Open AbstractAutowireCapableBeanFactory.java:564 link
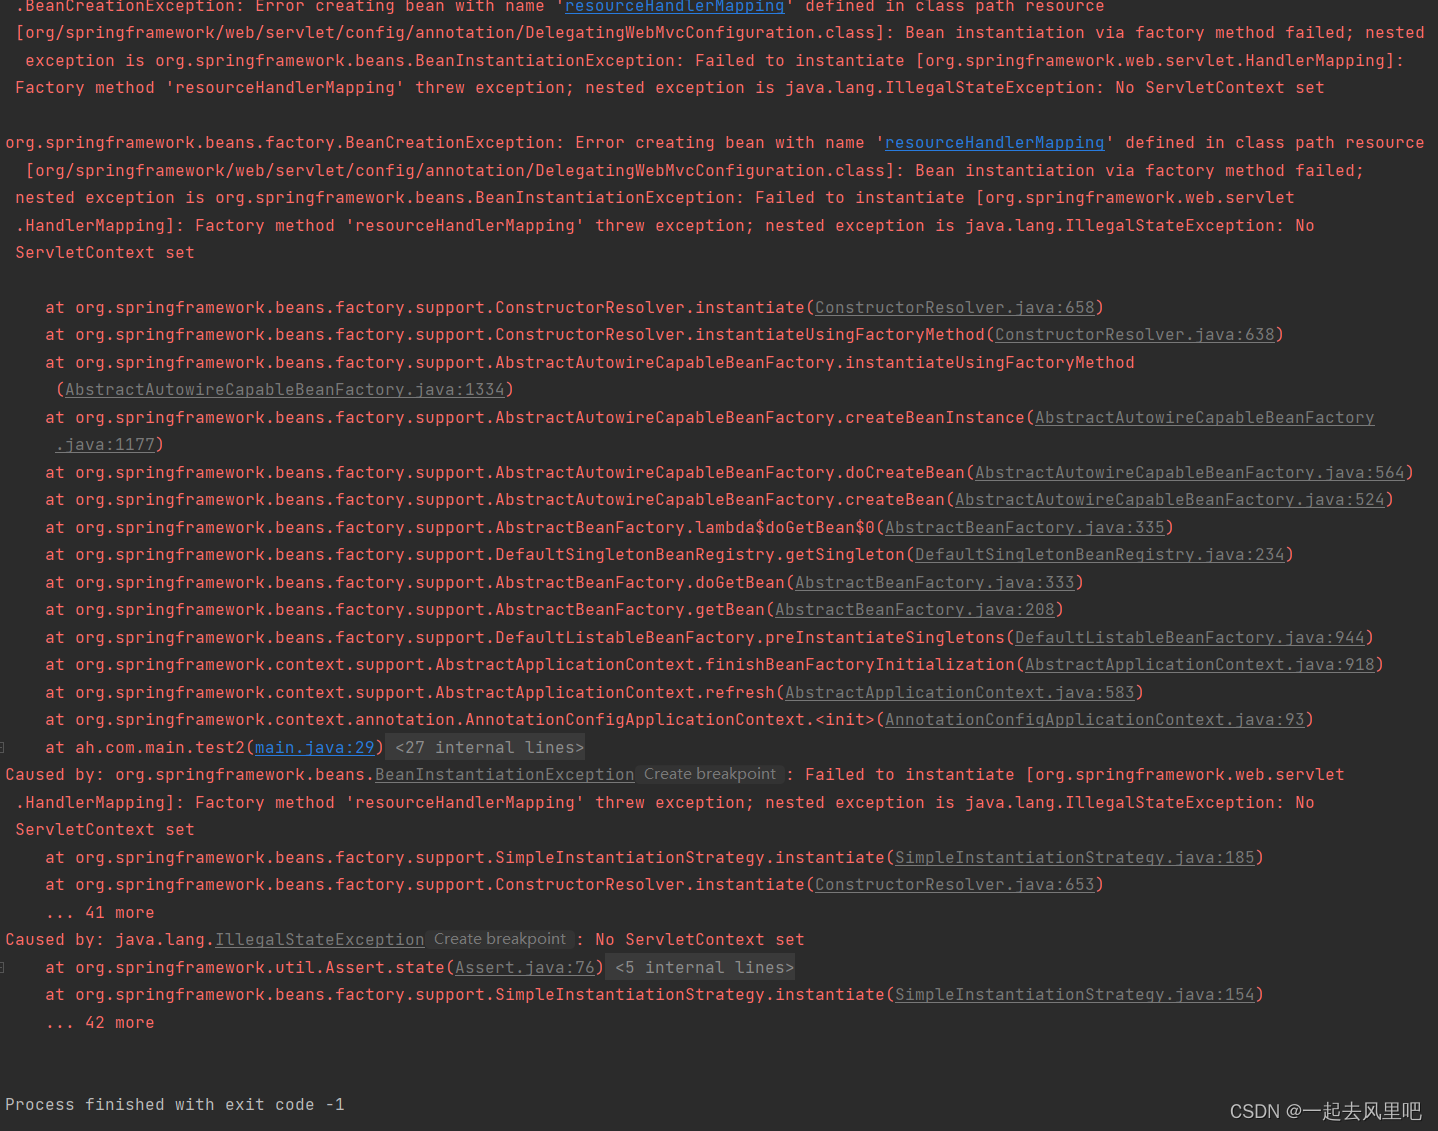Viewport: 1438px width, 1131px height. [1189, 472]
